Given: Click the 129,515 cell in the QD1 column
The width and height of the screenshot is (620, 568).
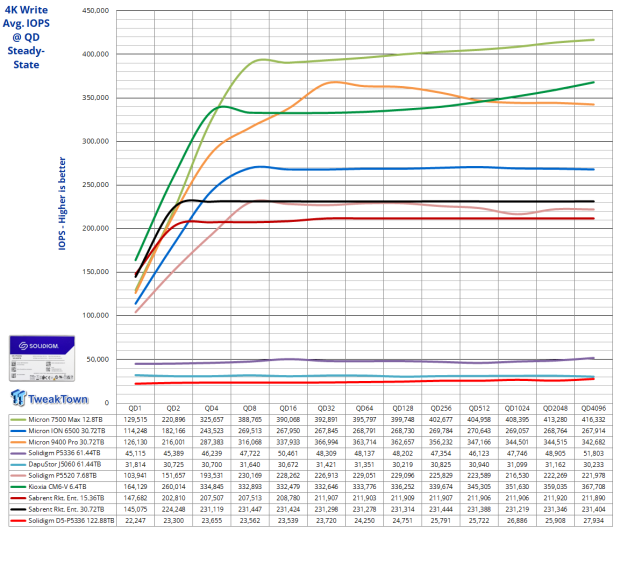Looking at the screenshot, I should [x=135, y=420].
